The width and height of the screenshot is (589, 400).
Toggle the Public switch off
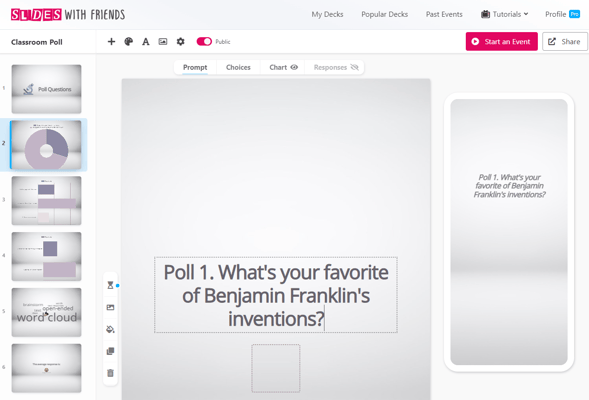coord(204,42)
